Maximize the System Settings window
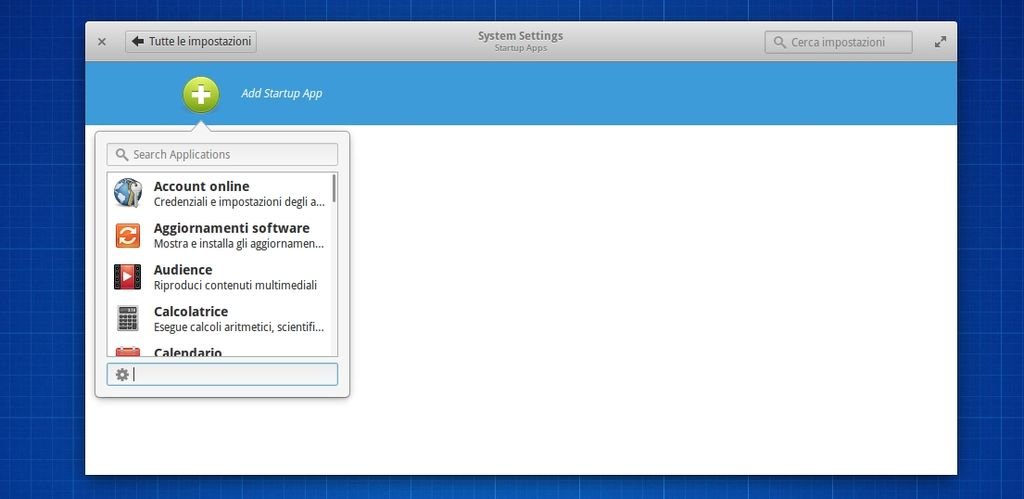1024x499 pixels. 940,42
